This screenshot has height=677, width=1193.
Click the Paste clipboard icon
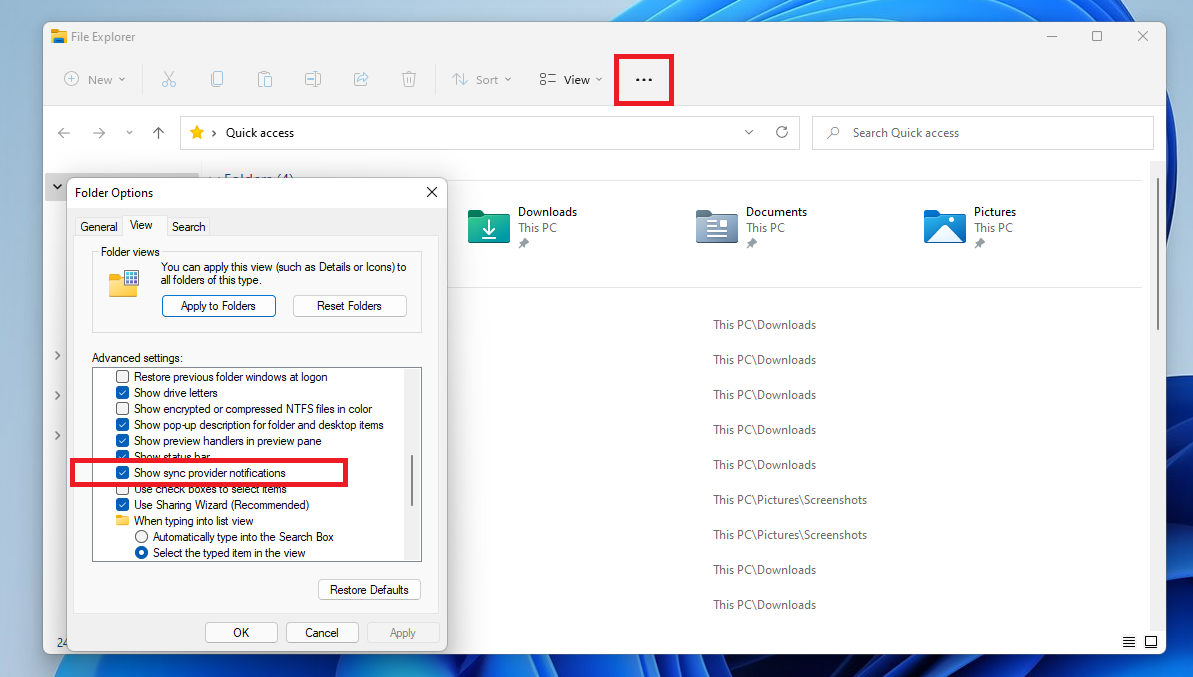pos(264,79)
